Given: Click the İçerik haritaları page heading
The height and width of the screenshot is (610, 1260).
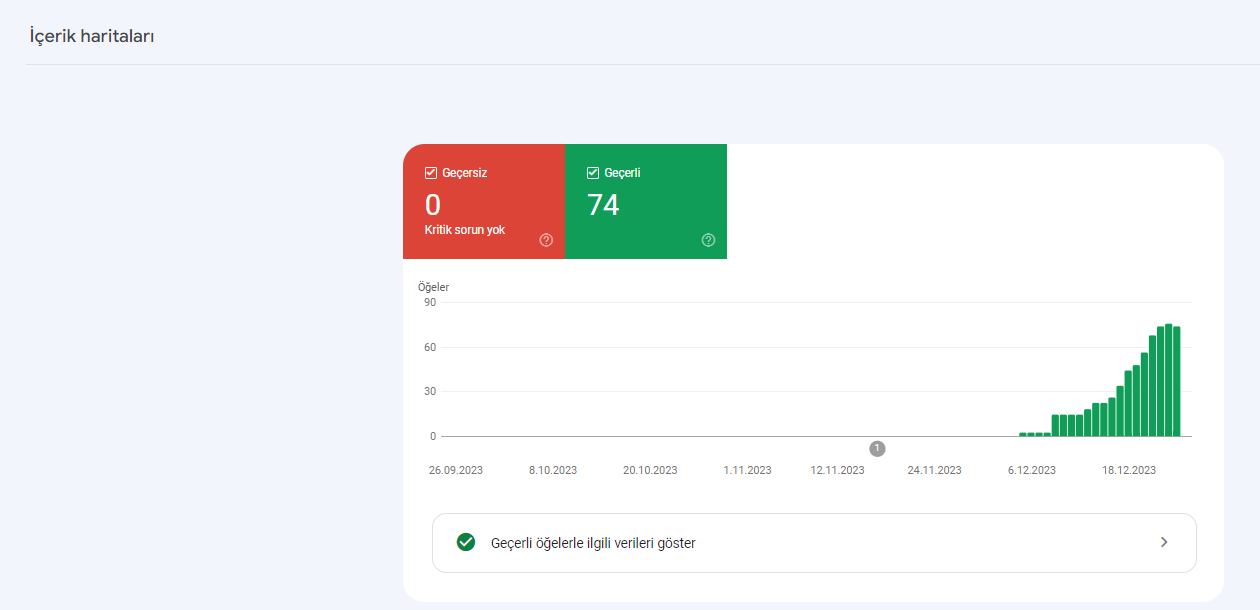Looking at the screenshot, I should pyautogui.click(x=91, y=36).
